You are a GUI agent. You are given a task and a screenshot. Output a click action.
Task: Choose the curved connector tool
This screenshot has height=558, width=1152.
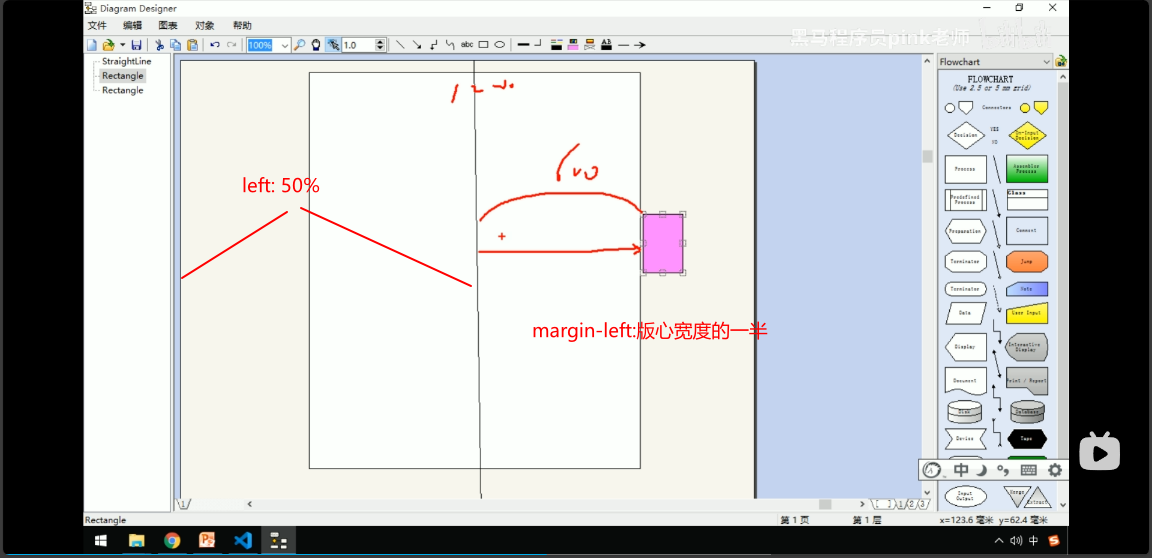click(x=450, y=45)
